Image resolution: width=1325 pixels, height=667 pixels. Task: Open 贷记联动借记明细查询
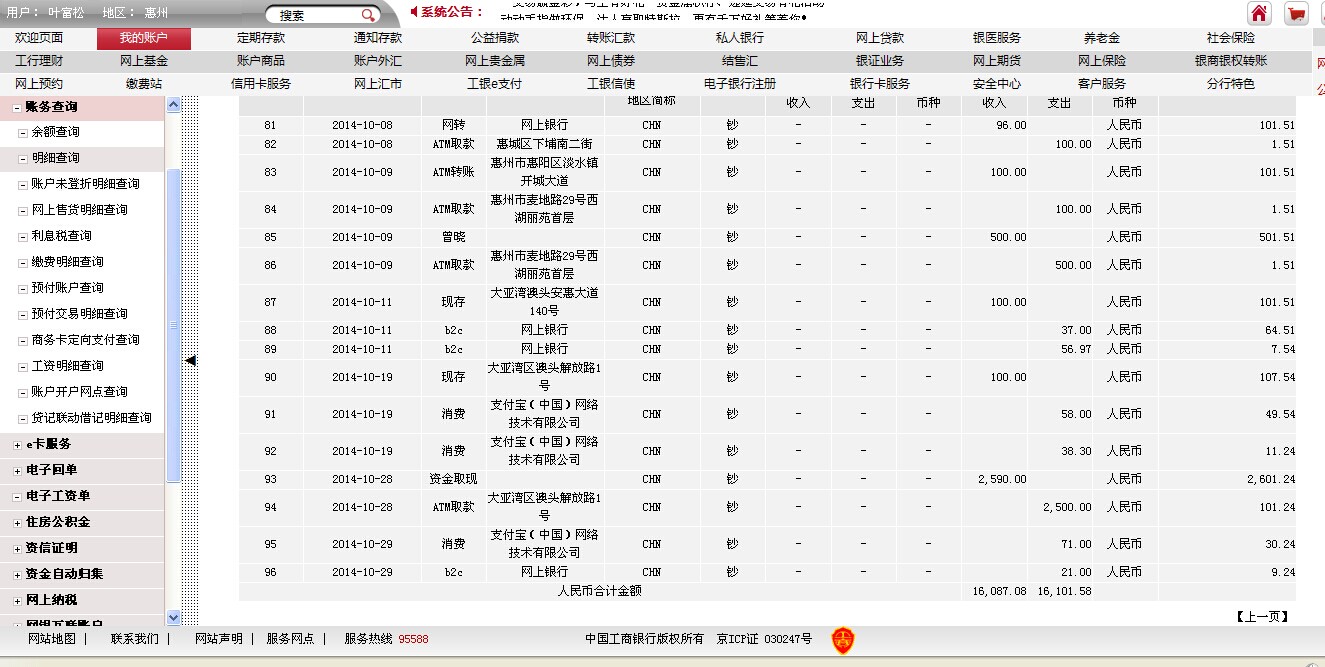(91, 418)
